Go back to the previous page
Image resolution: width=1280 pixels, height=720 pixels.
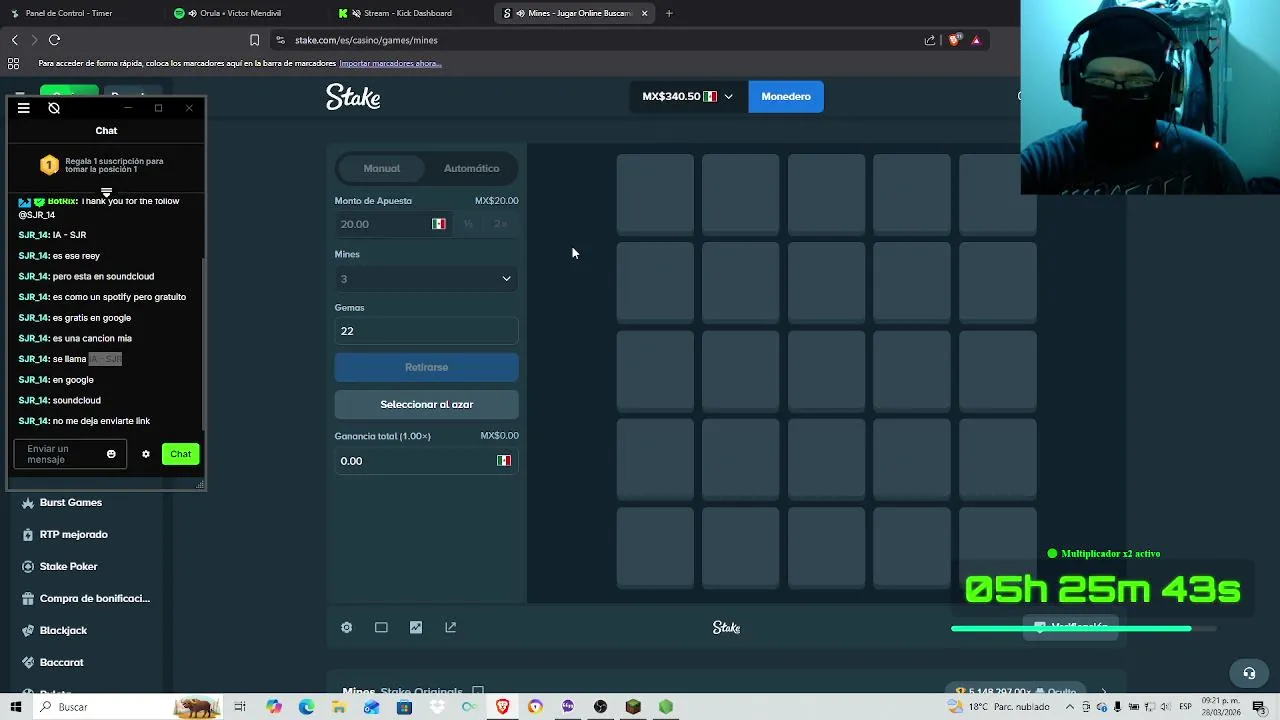click(14, 40)
